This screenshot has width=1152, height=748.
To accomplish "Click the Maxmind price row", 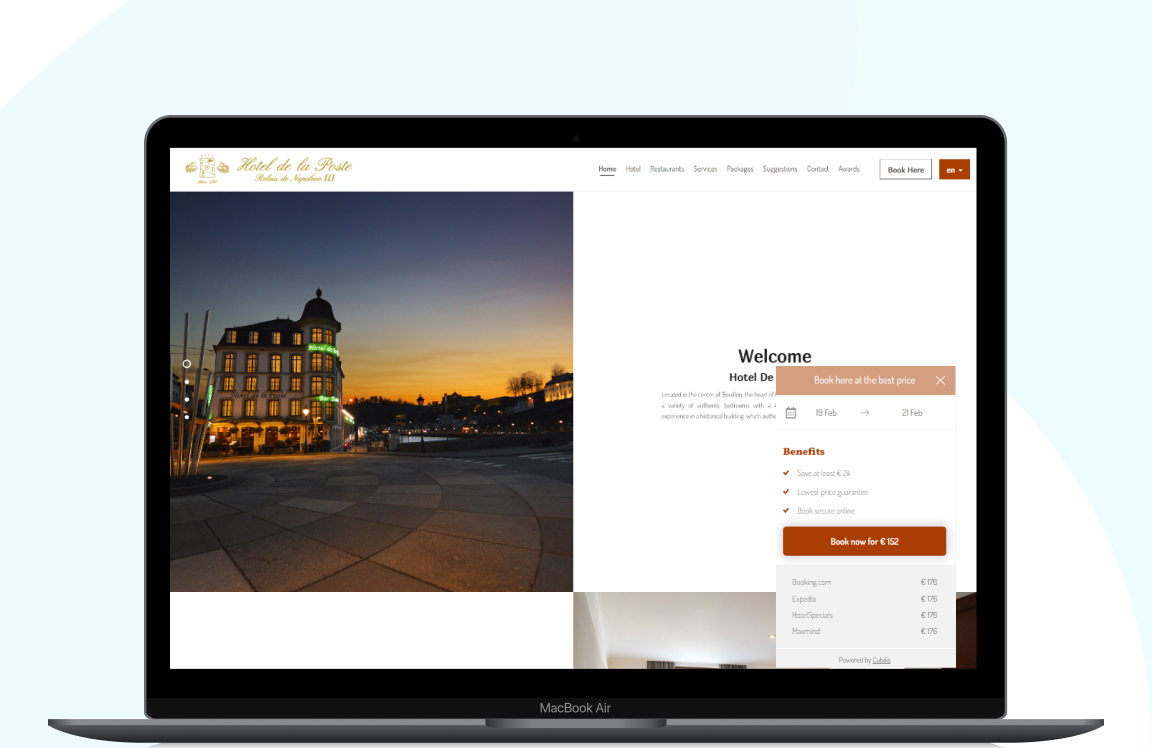I will pos(864,631).
